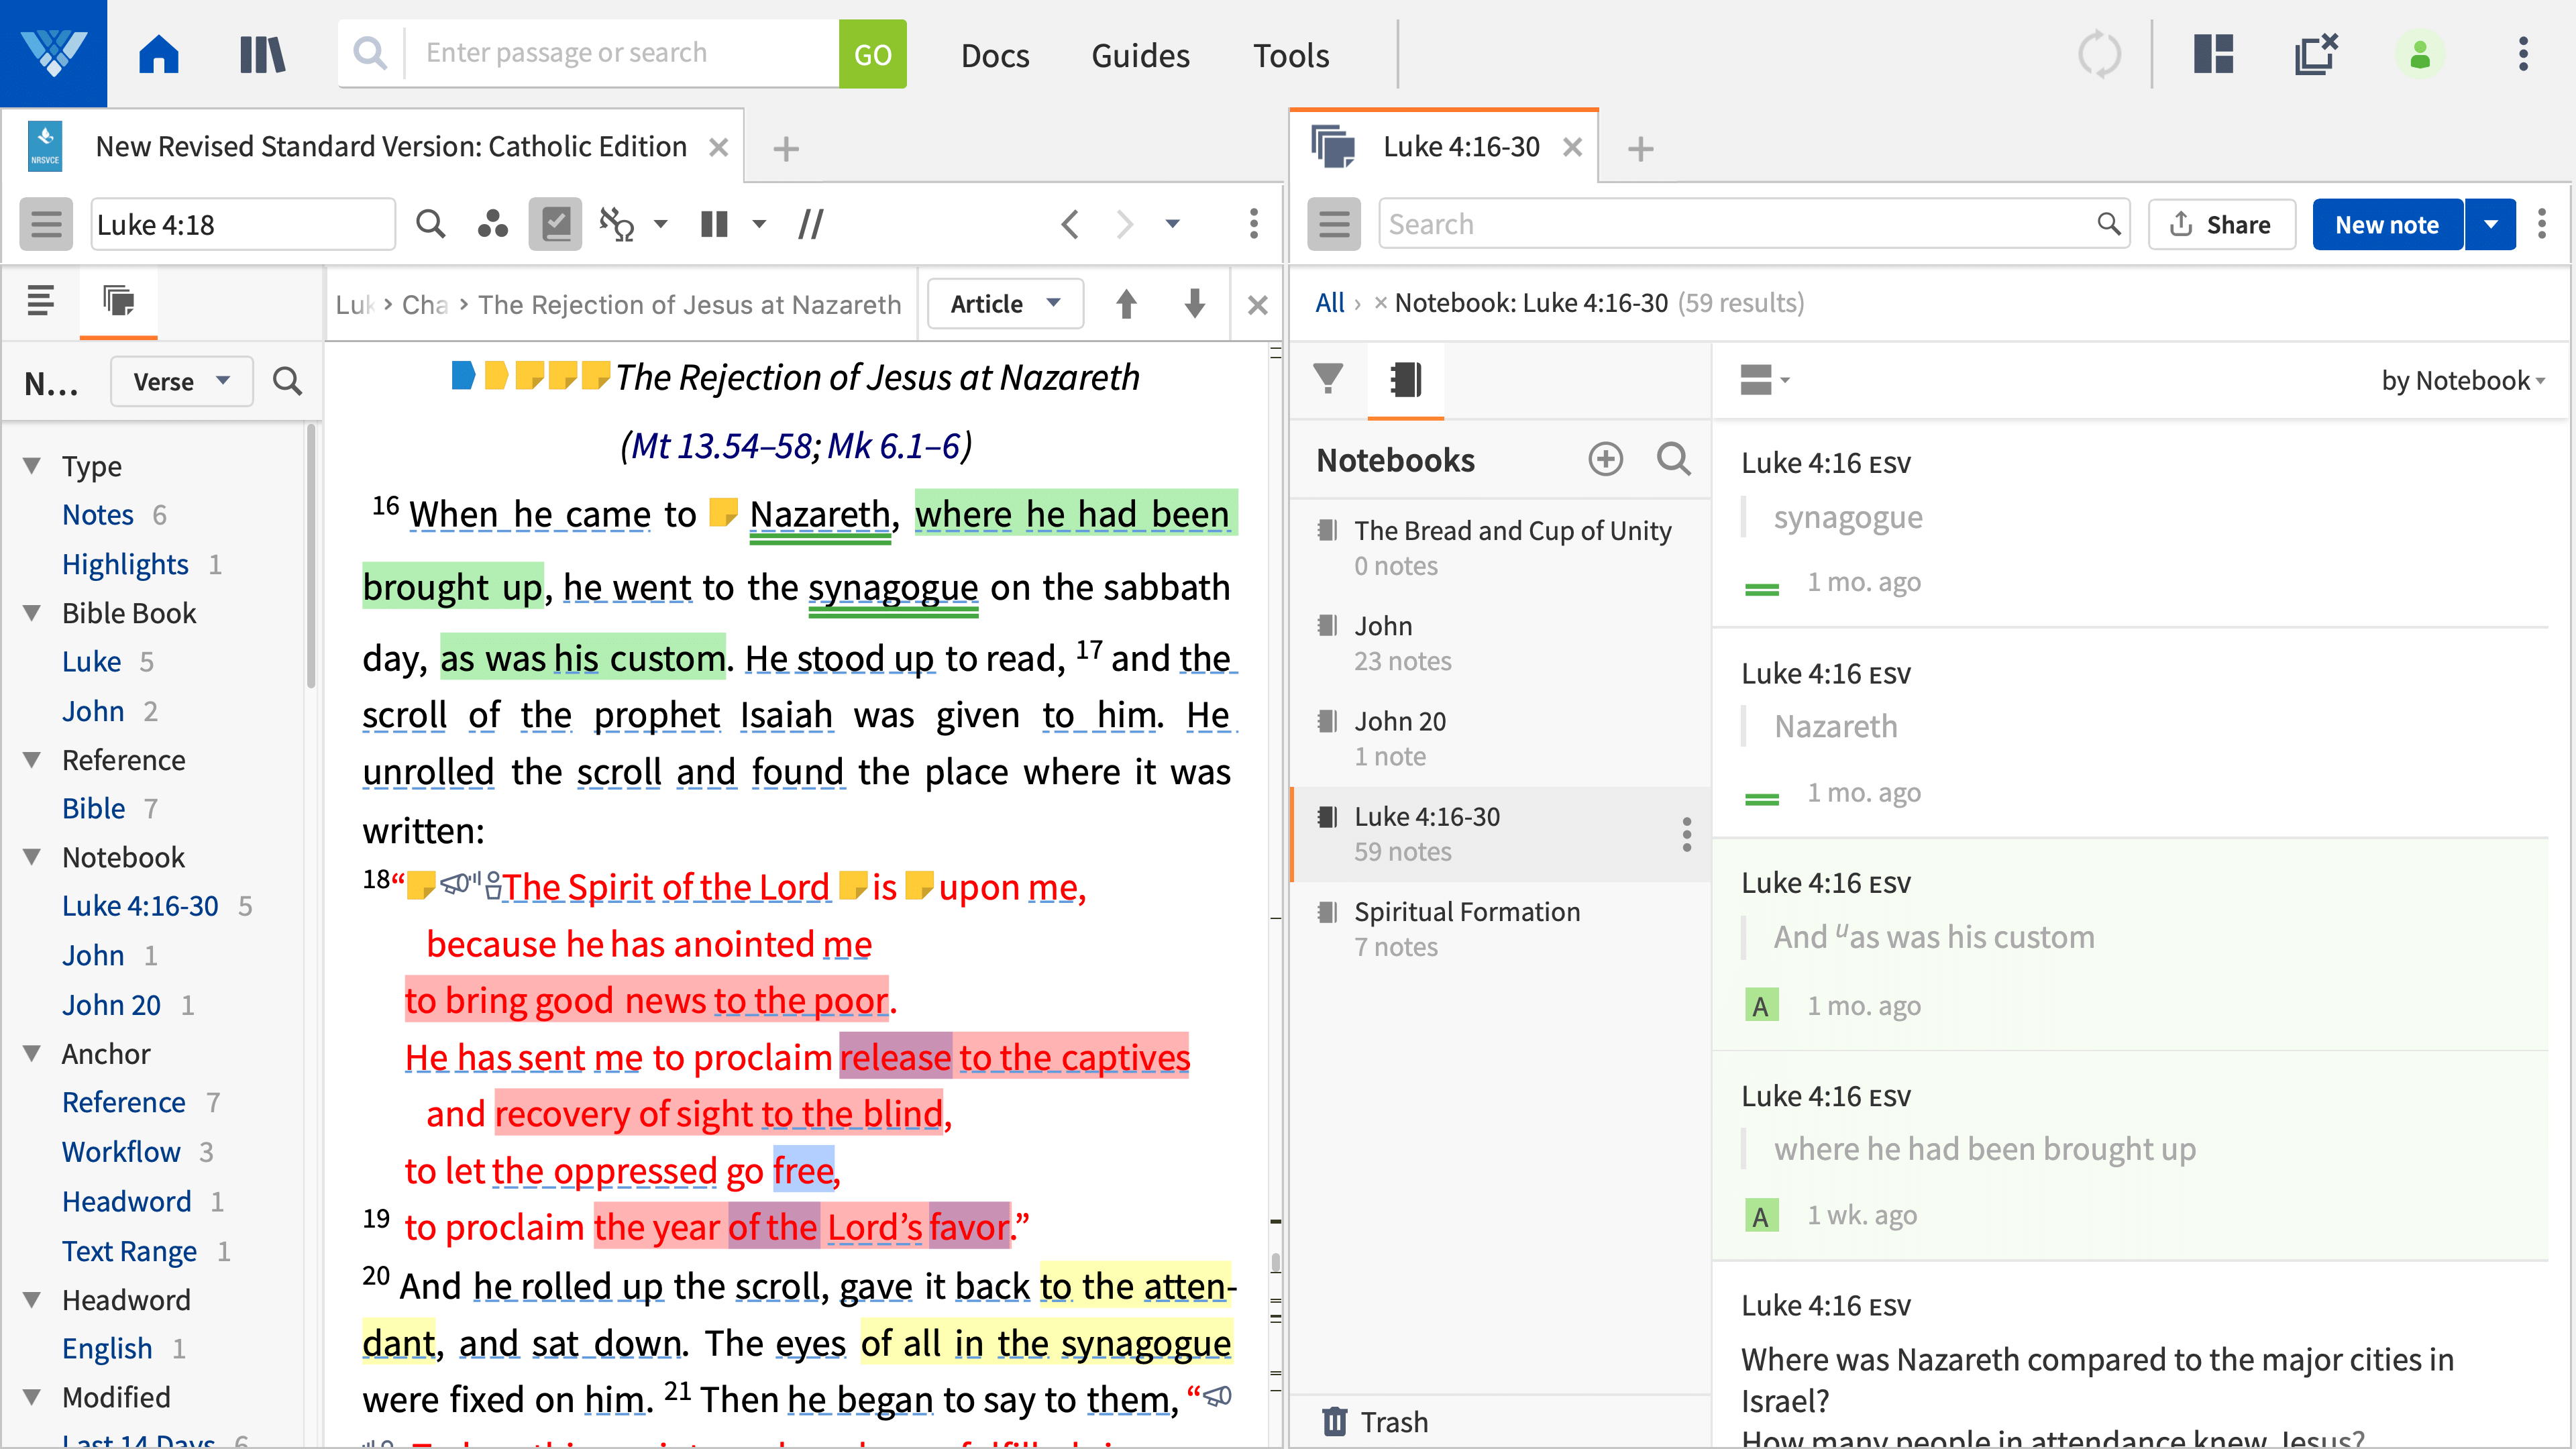Click the blue note marker before heading
2576x1449 pixels.
coord(463,375)
